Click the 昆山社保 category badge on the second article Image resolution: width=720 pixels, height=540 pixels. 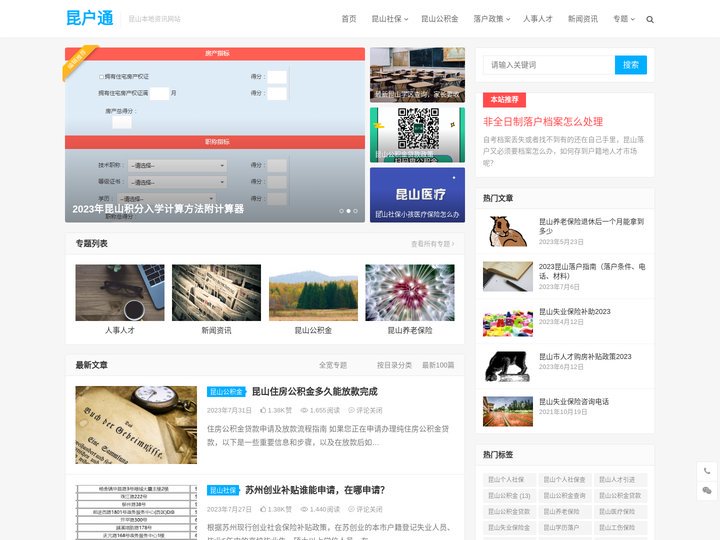[223, 490]
